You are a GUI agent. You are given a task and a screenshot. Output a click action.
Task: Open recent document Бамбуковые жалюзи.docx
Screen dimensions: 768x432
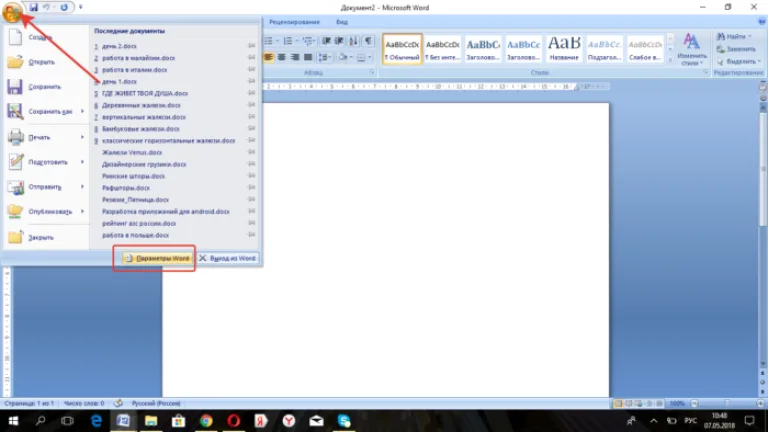pos(141,129)
